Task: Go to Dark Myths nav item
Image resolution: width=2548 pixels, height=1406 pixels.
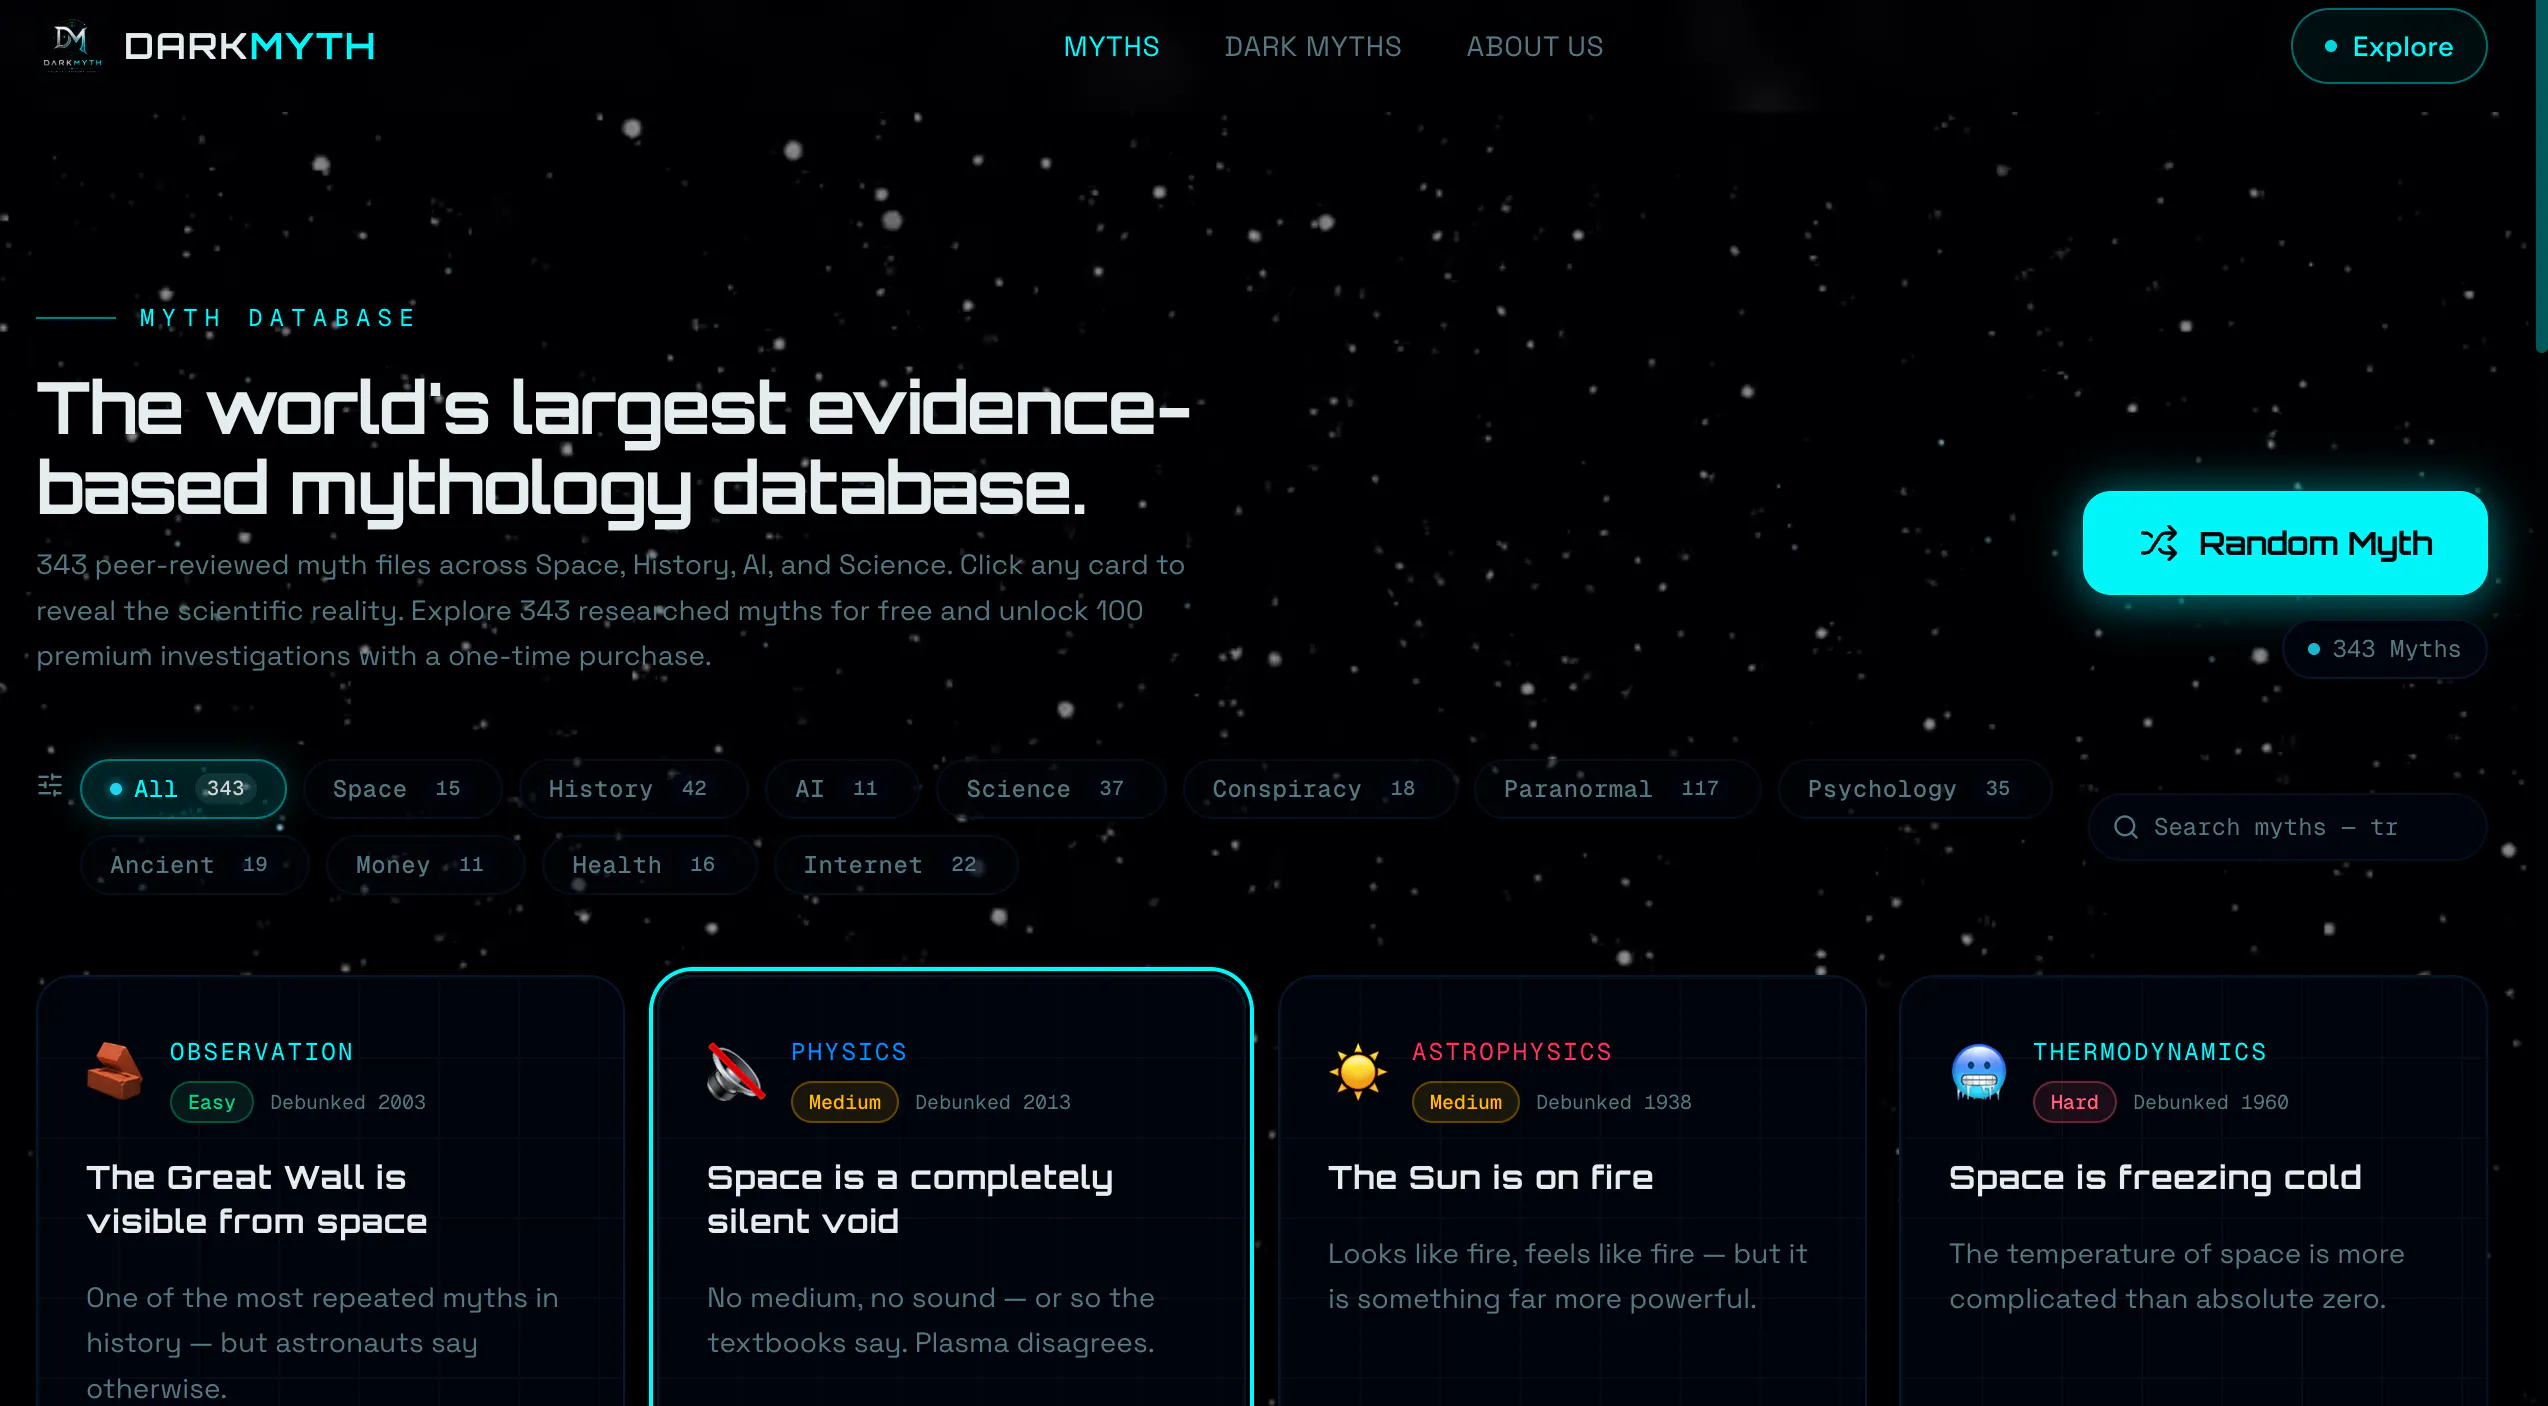Action: click(1313, 46)
